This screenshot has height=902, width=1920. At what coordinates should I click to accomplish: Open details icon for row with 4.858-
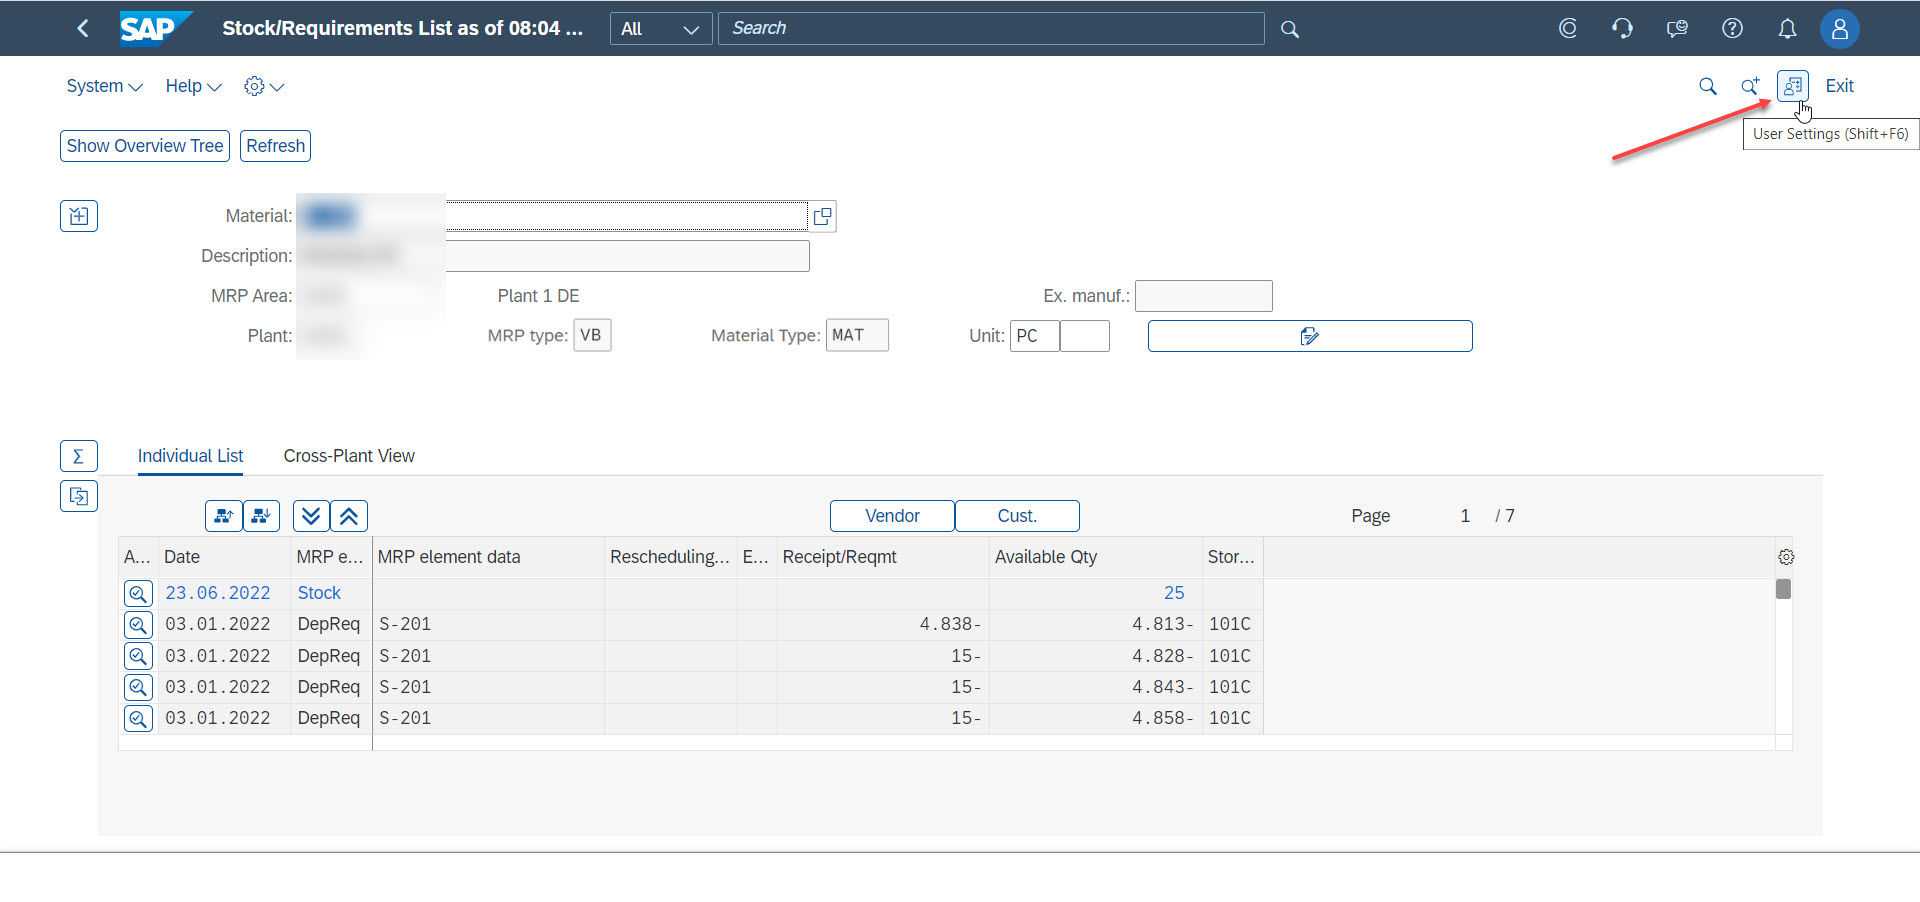click(x=138, y=718)
